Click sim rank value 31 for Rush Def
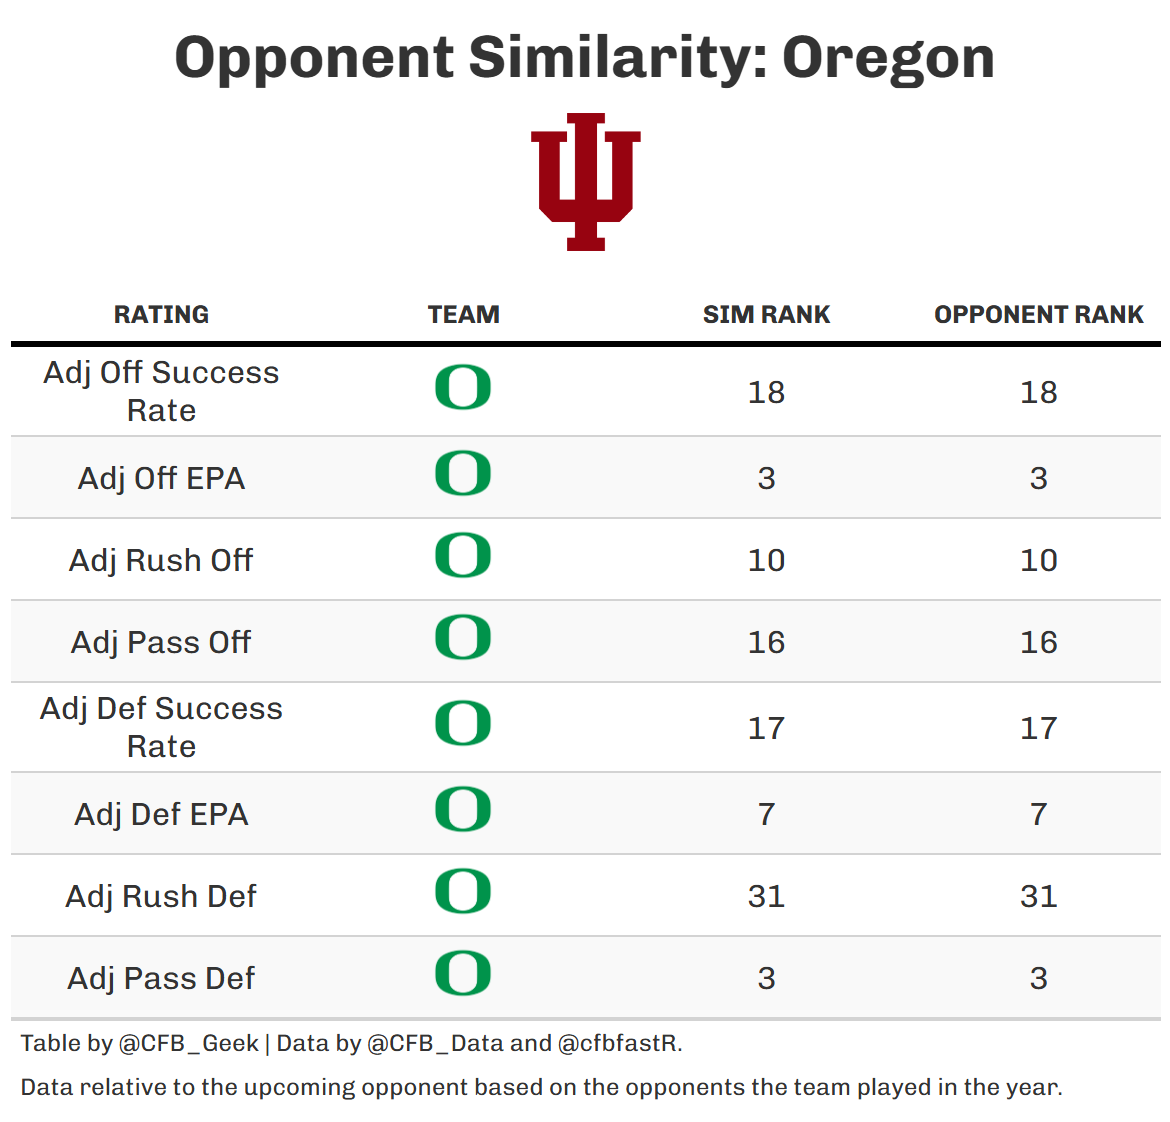 [766, 896]
